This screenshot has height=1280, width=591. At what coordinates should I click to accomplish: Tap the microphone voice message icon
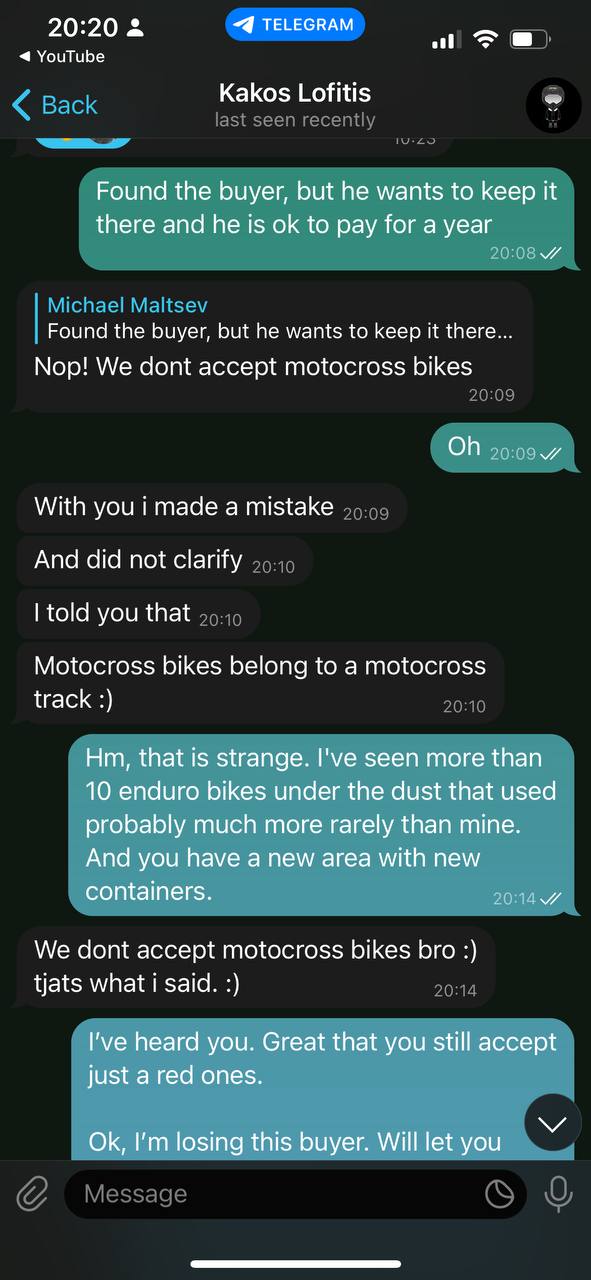(x=558, y=1194)
